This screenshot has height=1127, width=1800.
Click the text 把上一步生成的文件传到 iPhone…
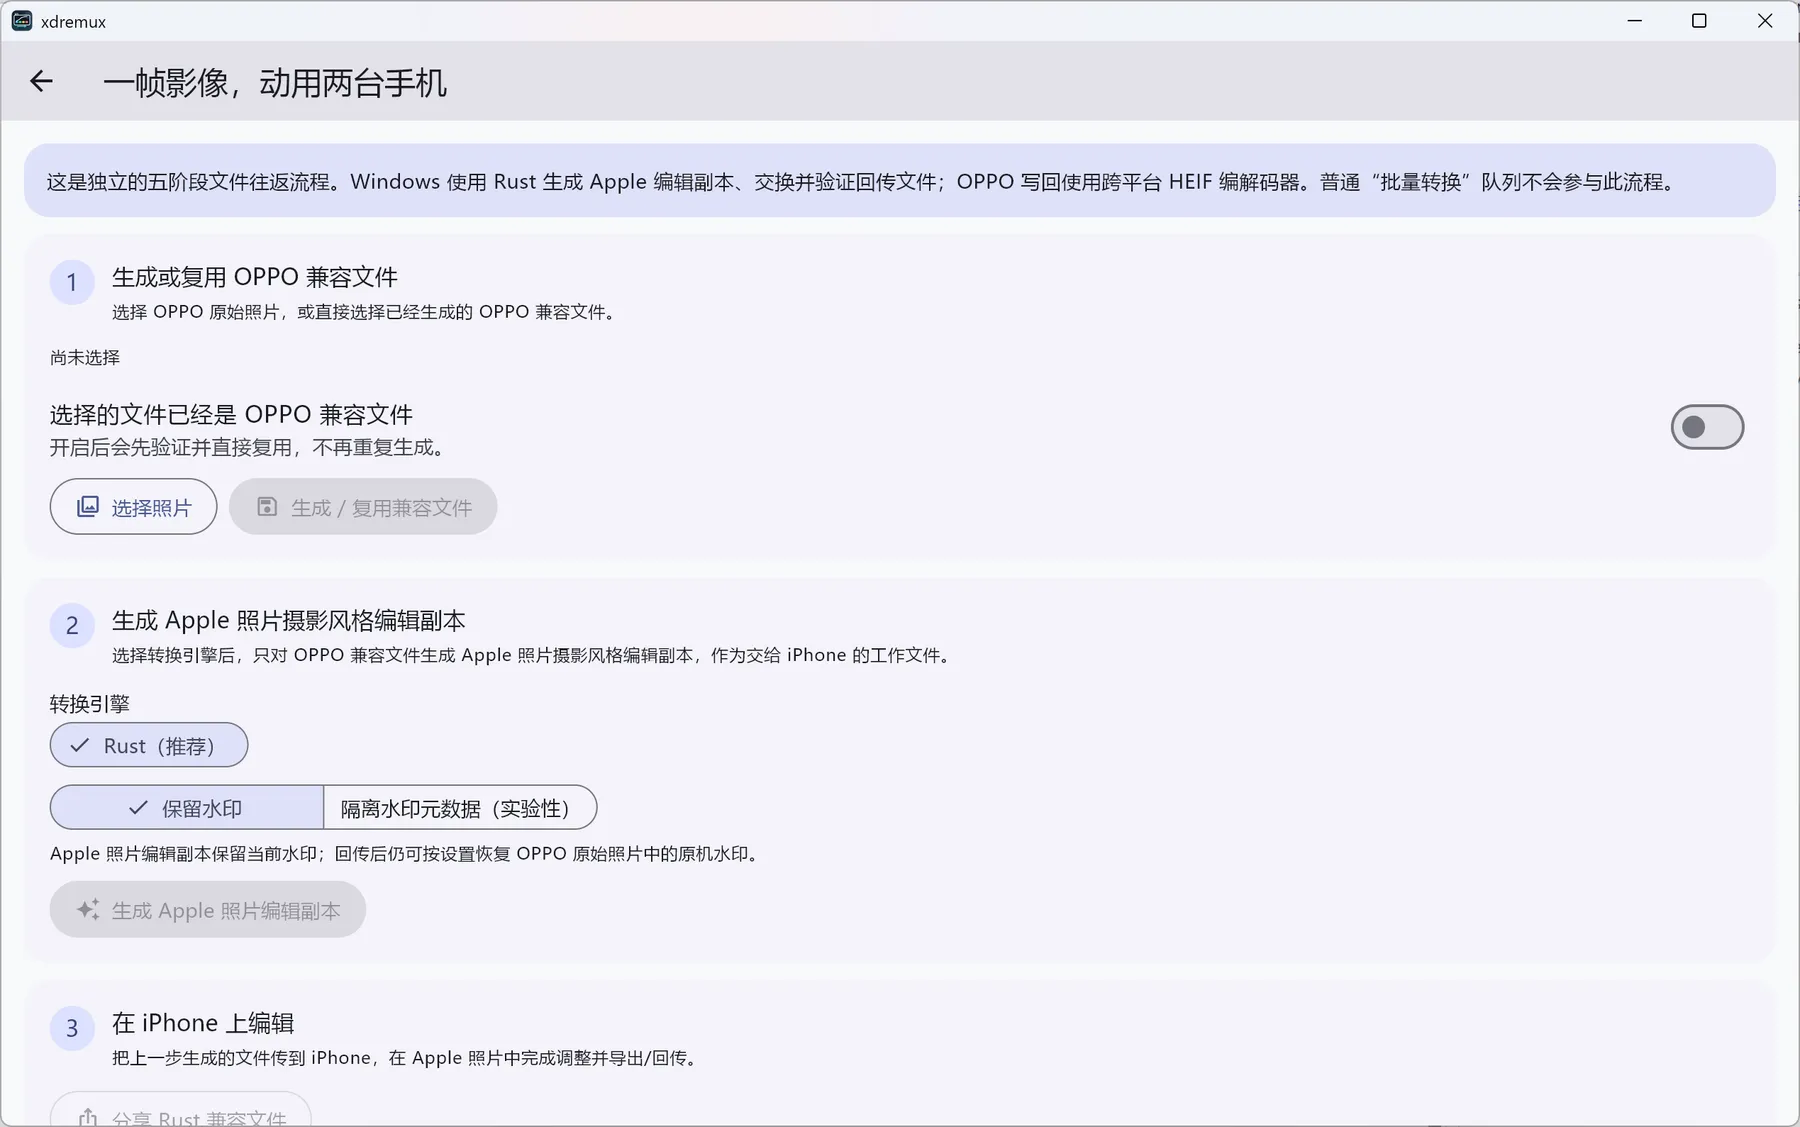point(408,1058)
